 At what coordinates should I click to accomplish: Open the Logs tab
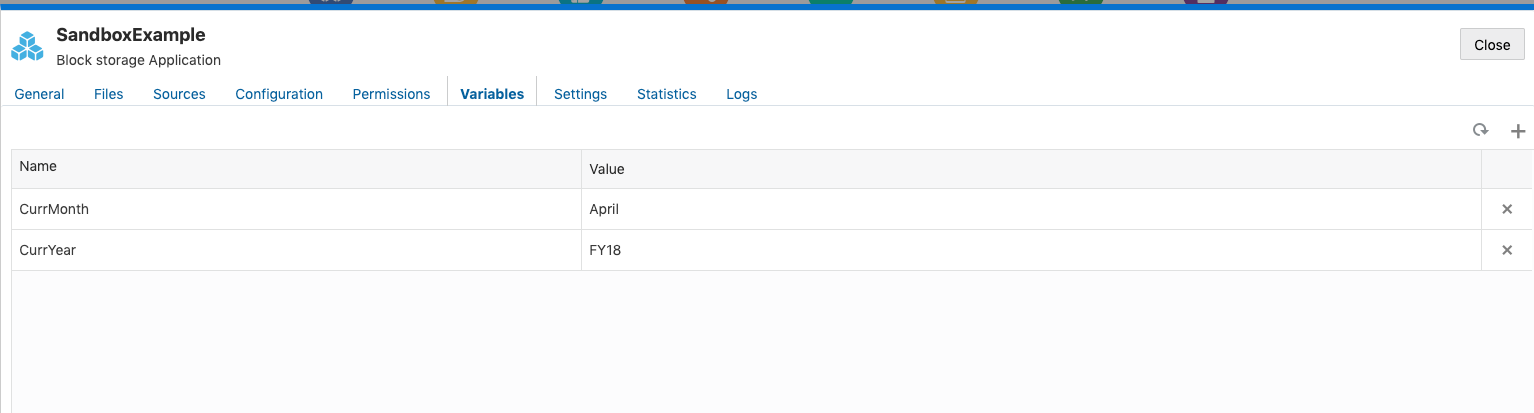coord(741,94)
